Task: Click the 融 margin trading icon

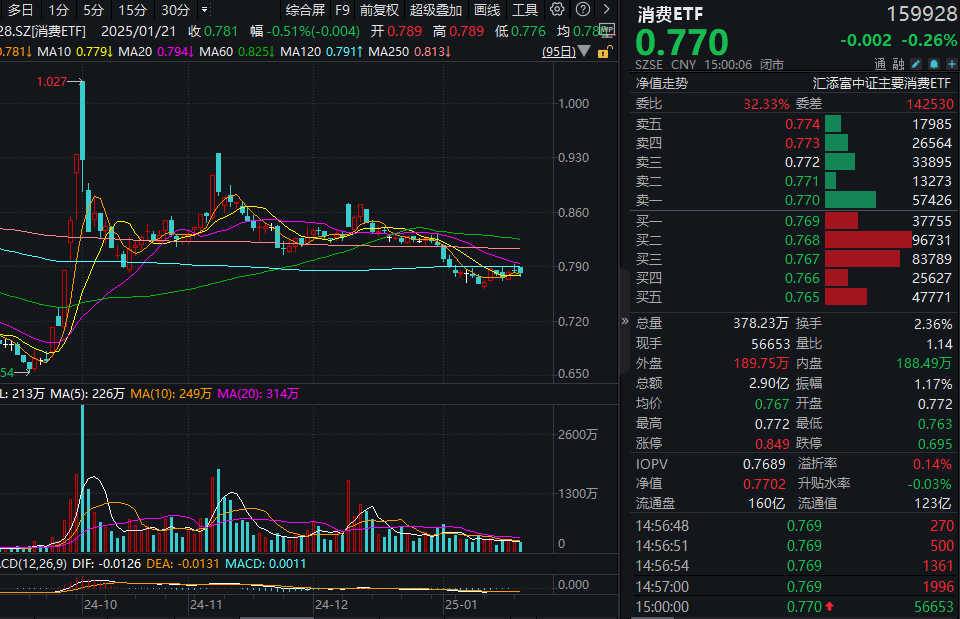Action: click(x=901, y=62)
